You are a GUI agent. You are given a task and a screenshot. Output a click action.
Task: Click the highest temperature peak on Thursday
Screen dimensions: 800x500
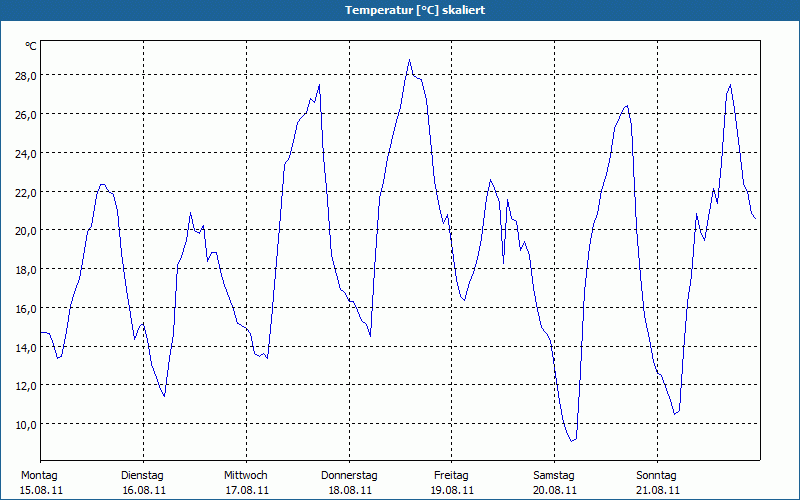click(409, 60)
